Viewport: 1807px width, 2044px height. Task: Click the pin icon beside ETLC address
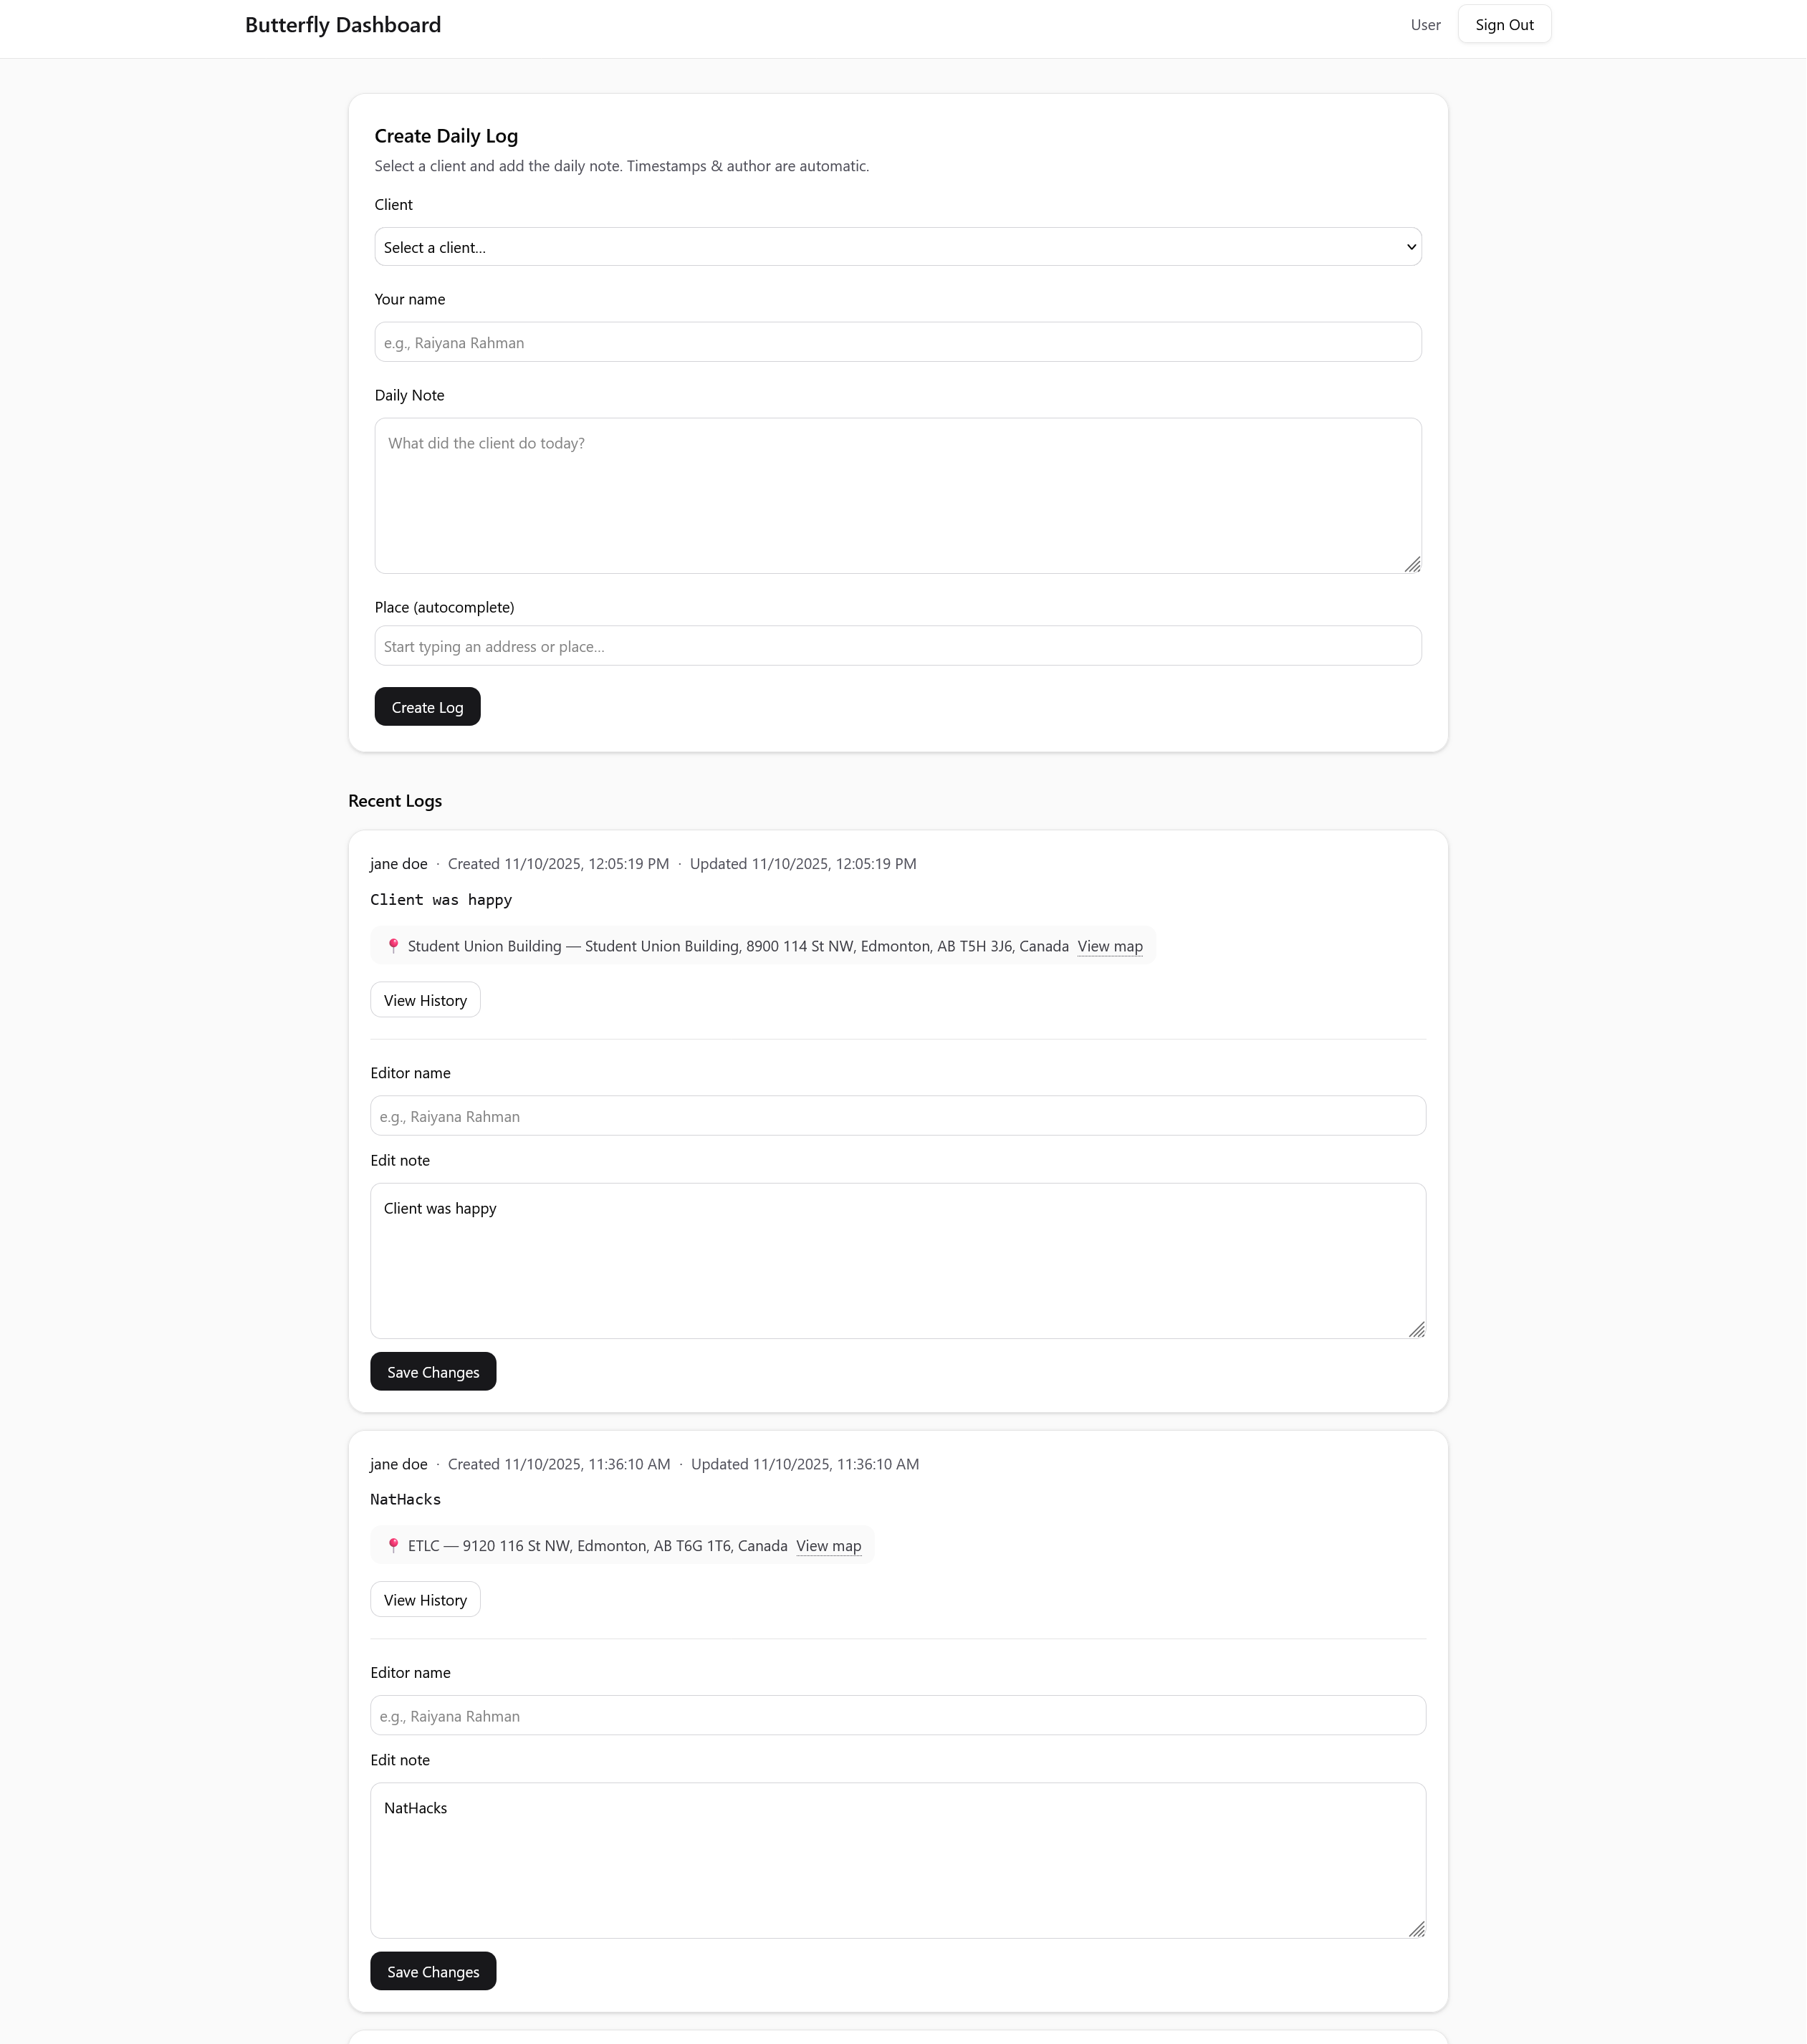393,1546
